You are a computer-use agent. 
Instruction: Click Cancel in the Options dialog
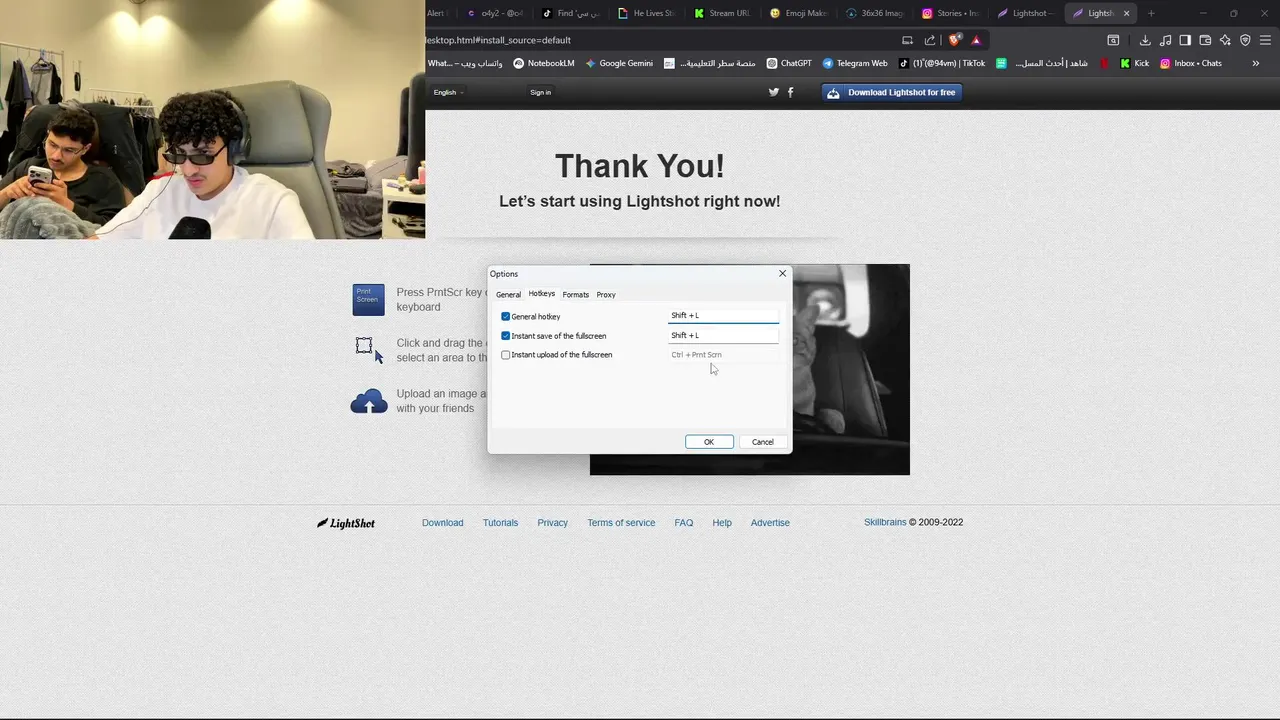click(762, 442)
